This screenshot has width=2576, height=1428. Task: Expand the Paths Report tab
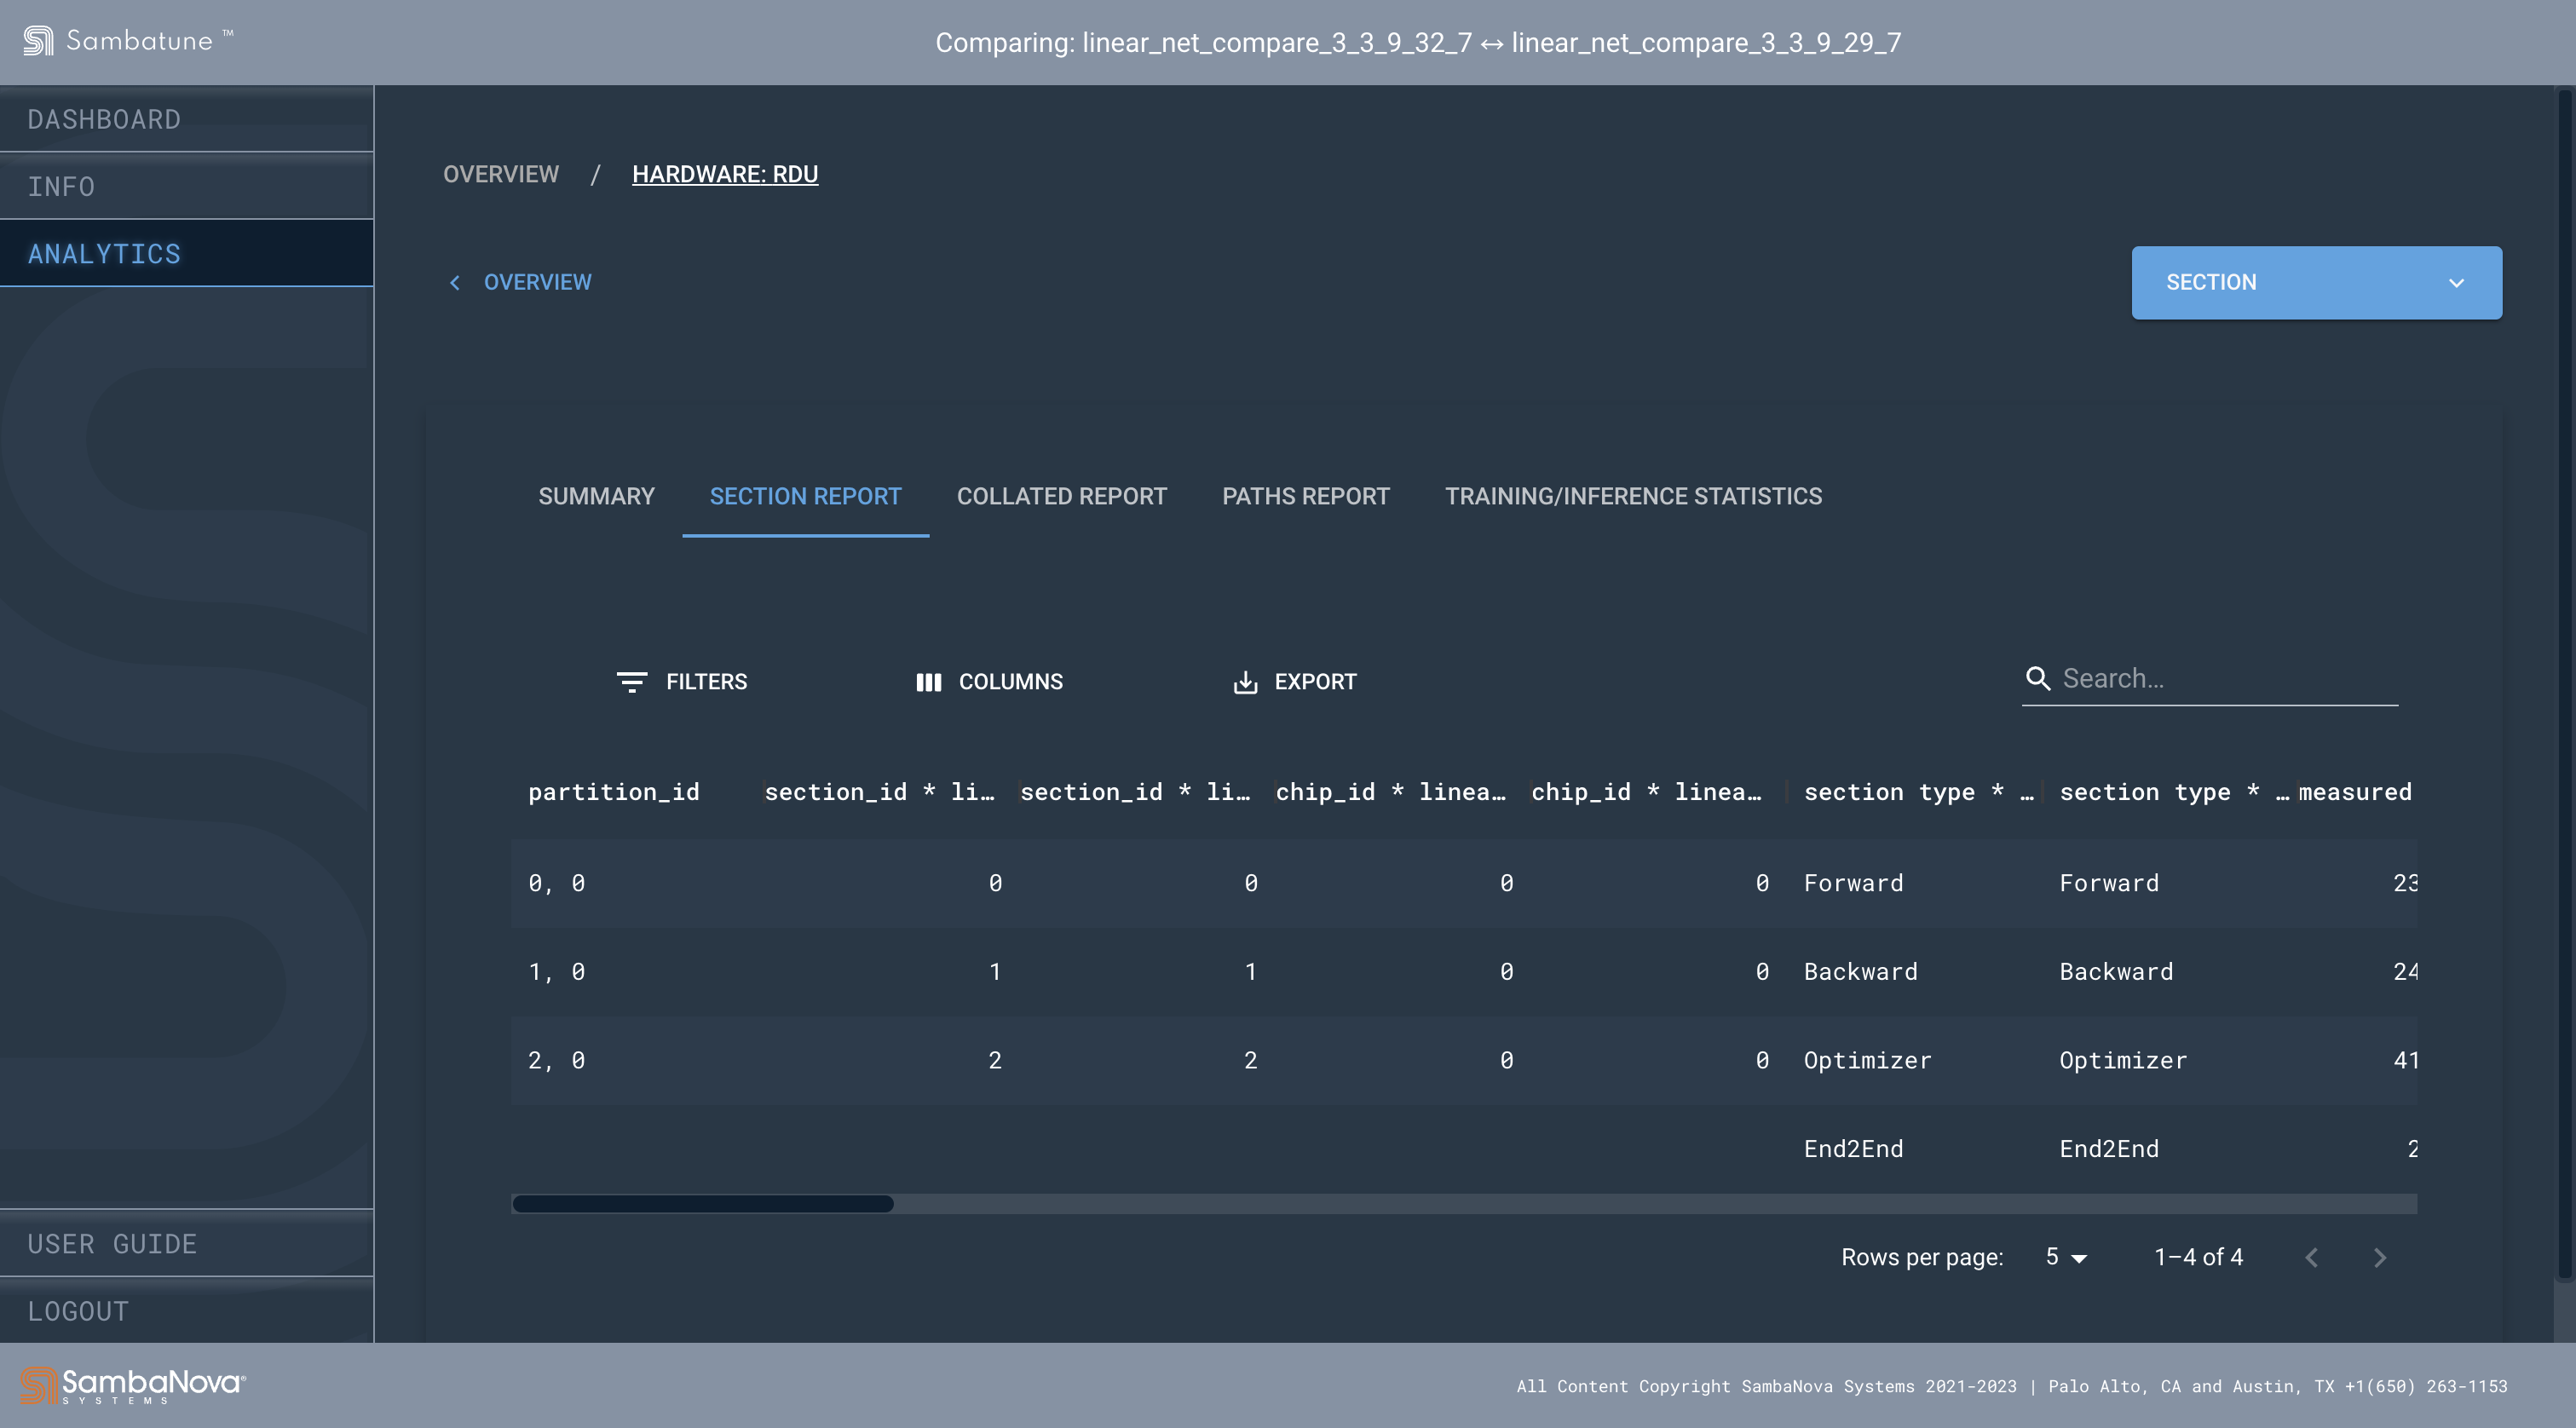(1305, 495)
